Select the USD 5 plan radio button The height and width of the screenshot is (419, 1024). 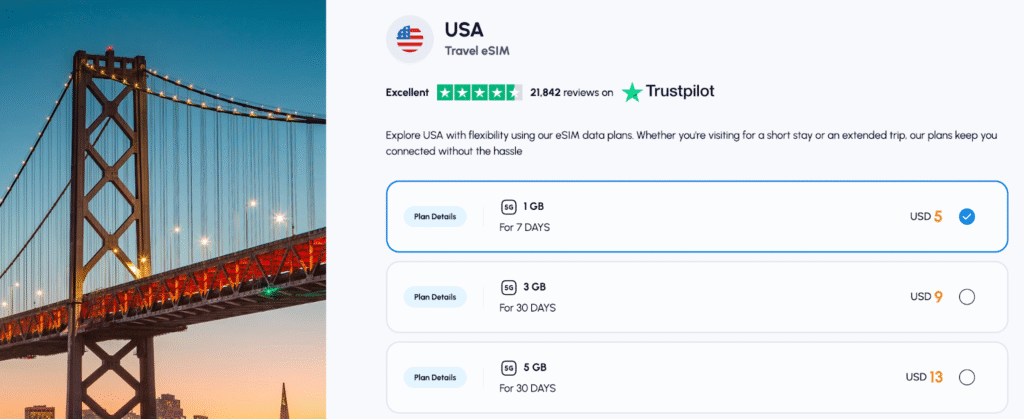(x=966, y=216)
